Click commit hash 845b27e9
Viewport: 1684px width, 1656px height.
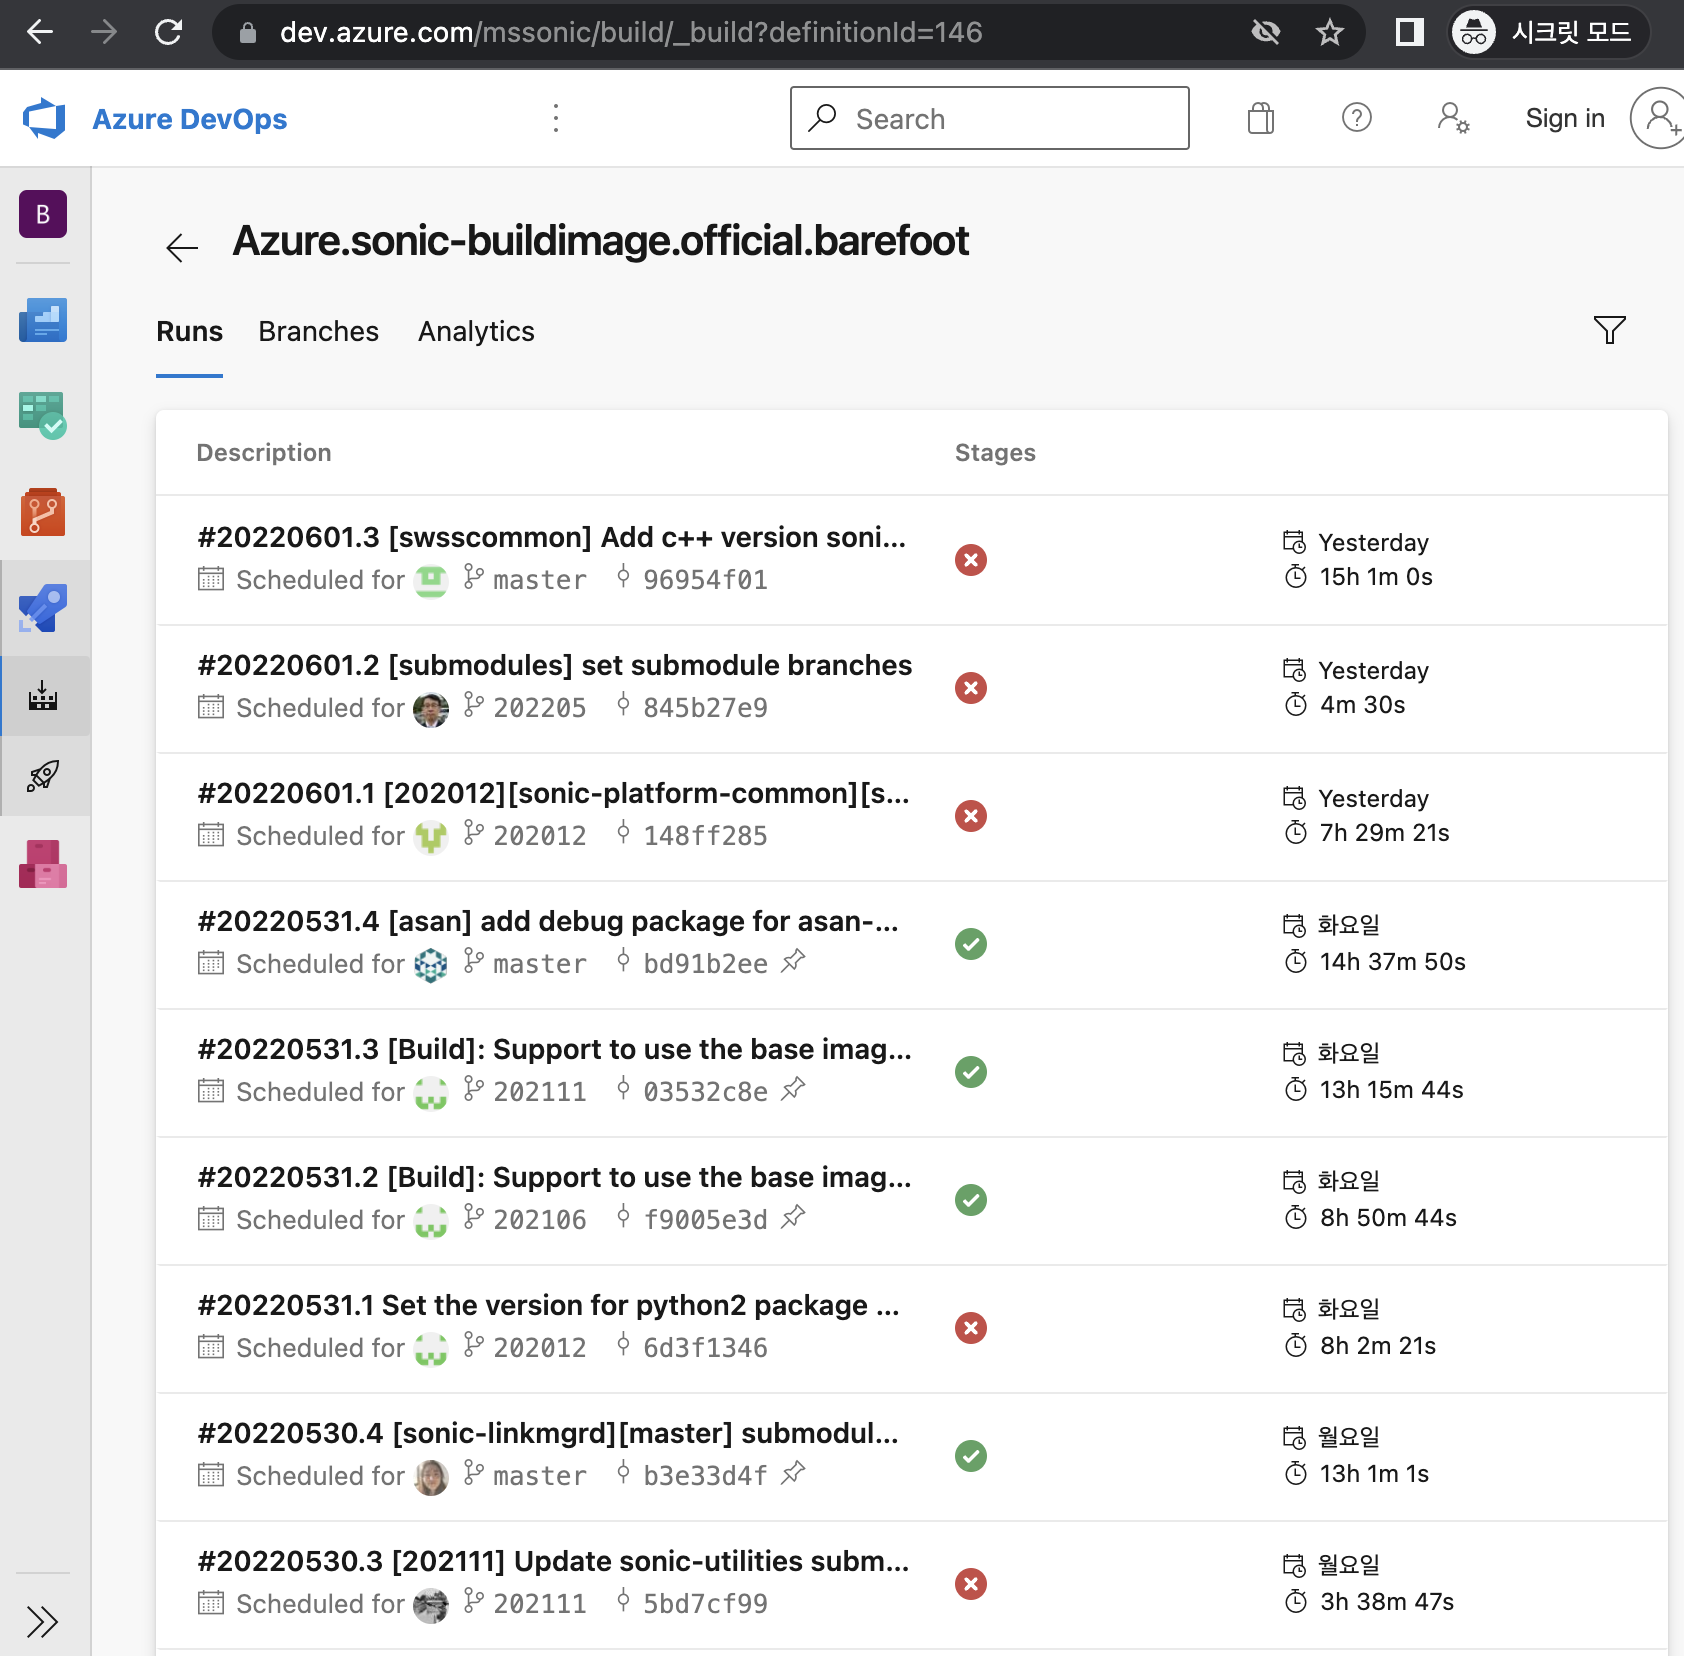point(705,708)
